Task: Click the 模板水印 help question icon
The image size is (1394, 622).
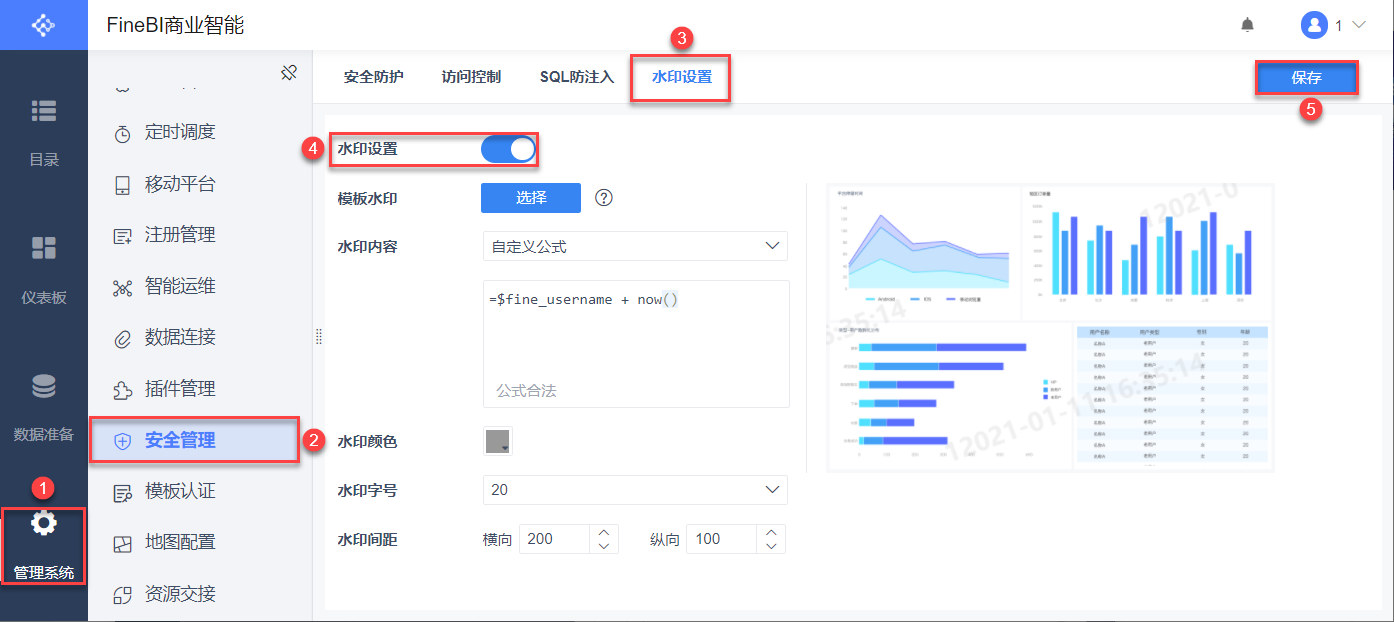Action: click(x=603, y=198)
